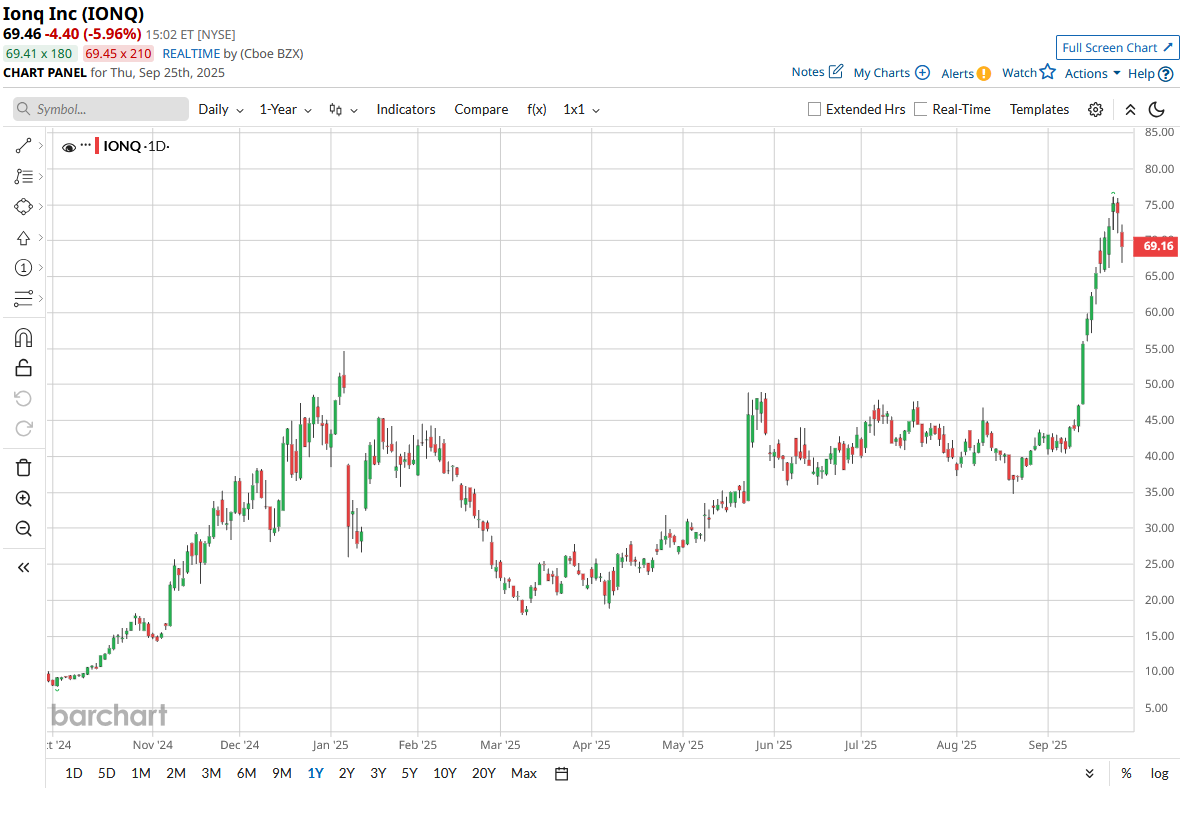Toggle the magnet snap tool
This screenshot has height=837, width=1194.
24,338
